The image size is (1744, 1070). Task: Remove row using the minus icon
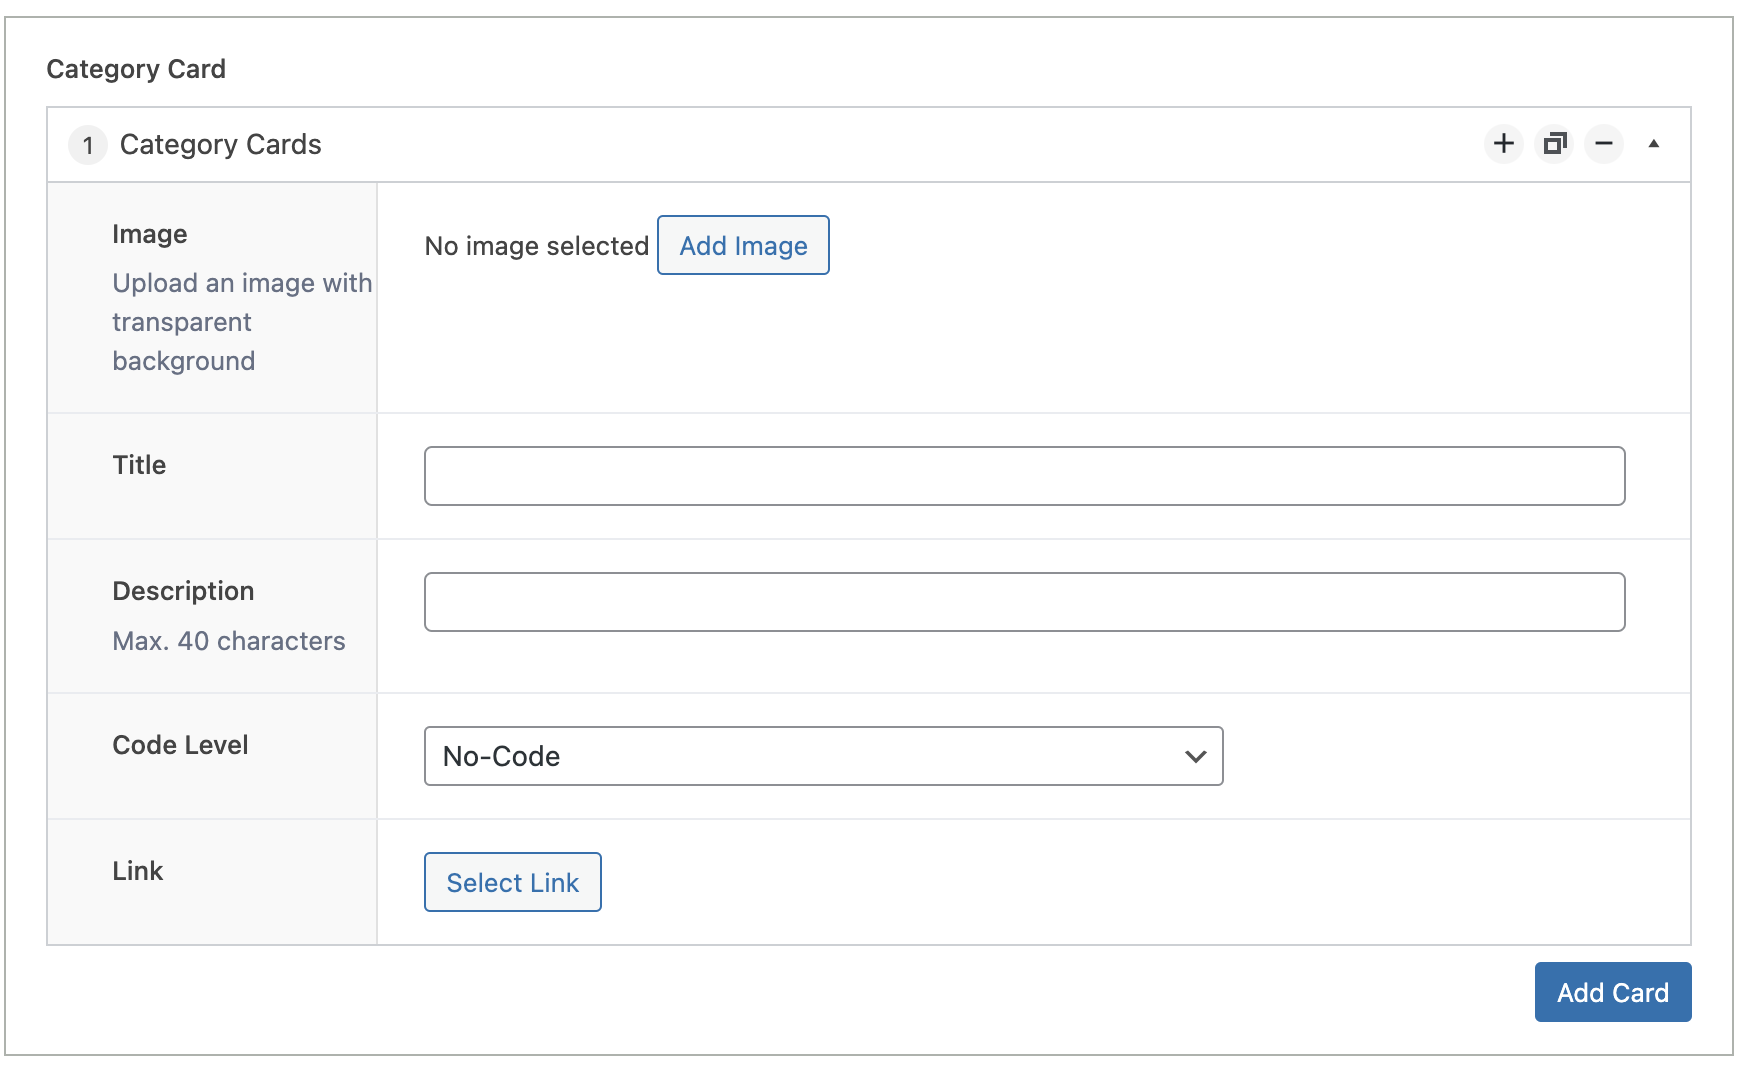[1604, 144]
